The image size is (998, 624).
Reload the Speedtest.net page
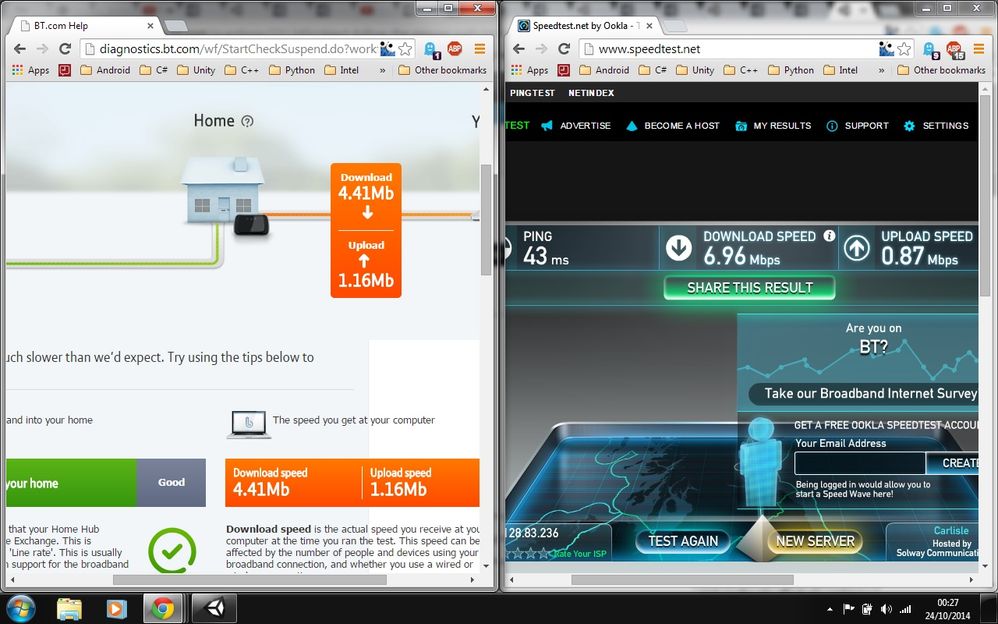tap(563, 49)
